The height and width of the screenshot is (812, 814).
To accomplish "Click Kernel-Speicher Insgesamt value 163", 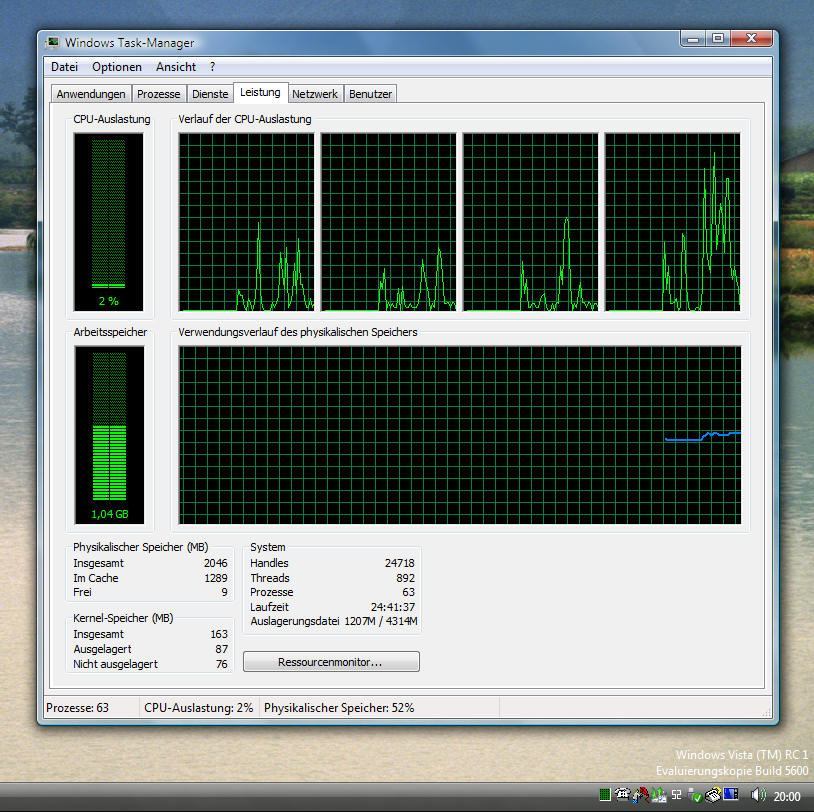I will click(219, 634).
